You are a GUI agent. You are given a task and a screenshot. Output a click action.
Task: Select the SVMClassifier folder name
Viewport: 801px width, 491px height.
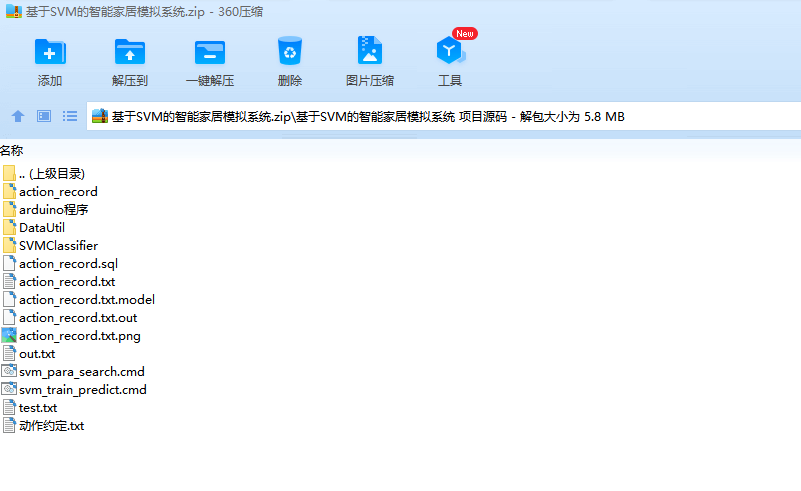(x=58, y=246)
